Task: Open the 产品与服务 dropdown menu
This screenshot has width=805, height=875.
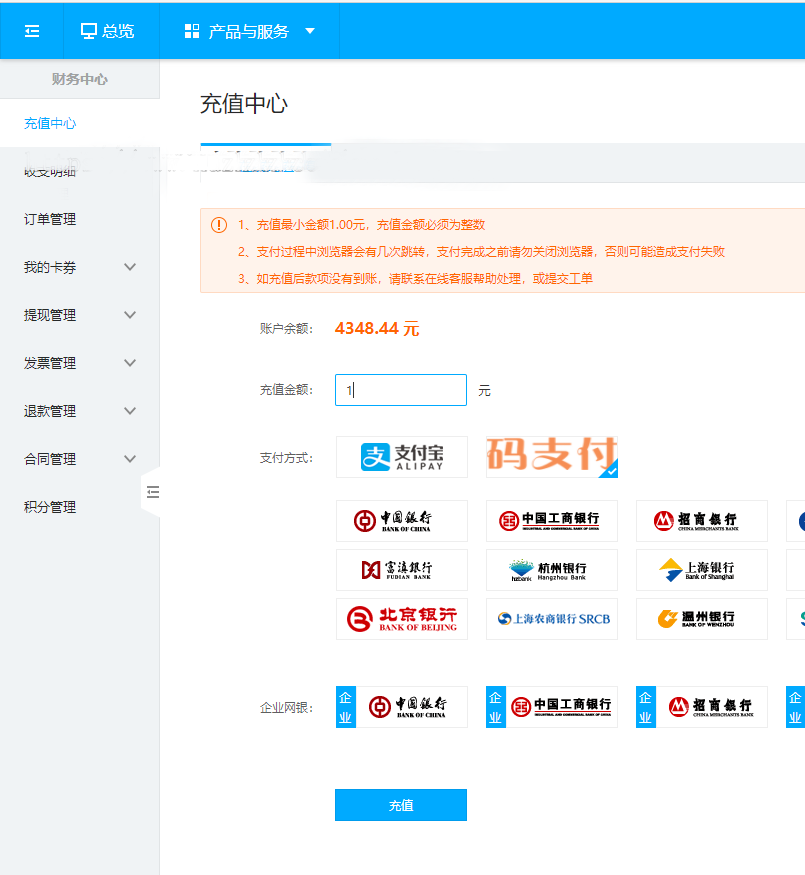Action: click(x=249, y=31)
